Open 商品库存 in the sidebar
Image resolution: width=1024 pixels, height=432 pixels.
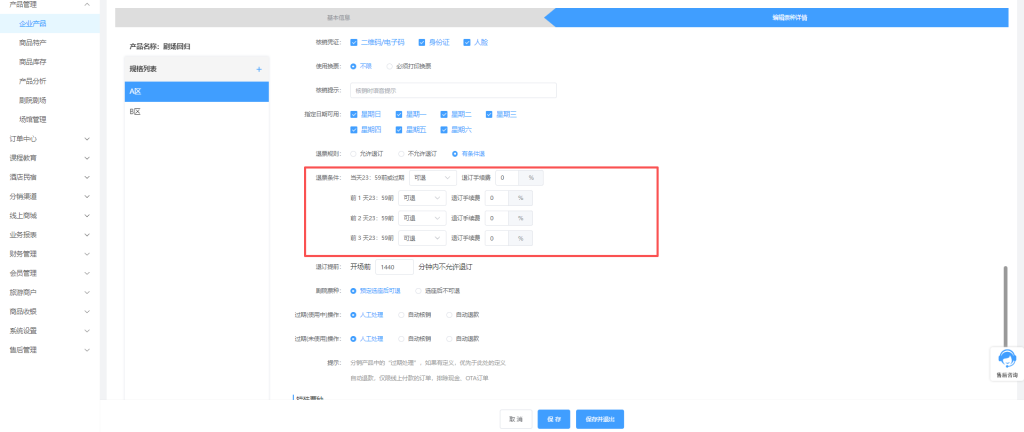pos(33,61)
